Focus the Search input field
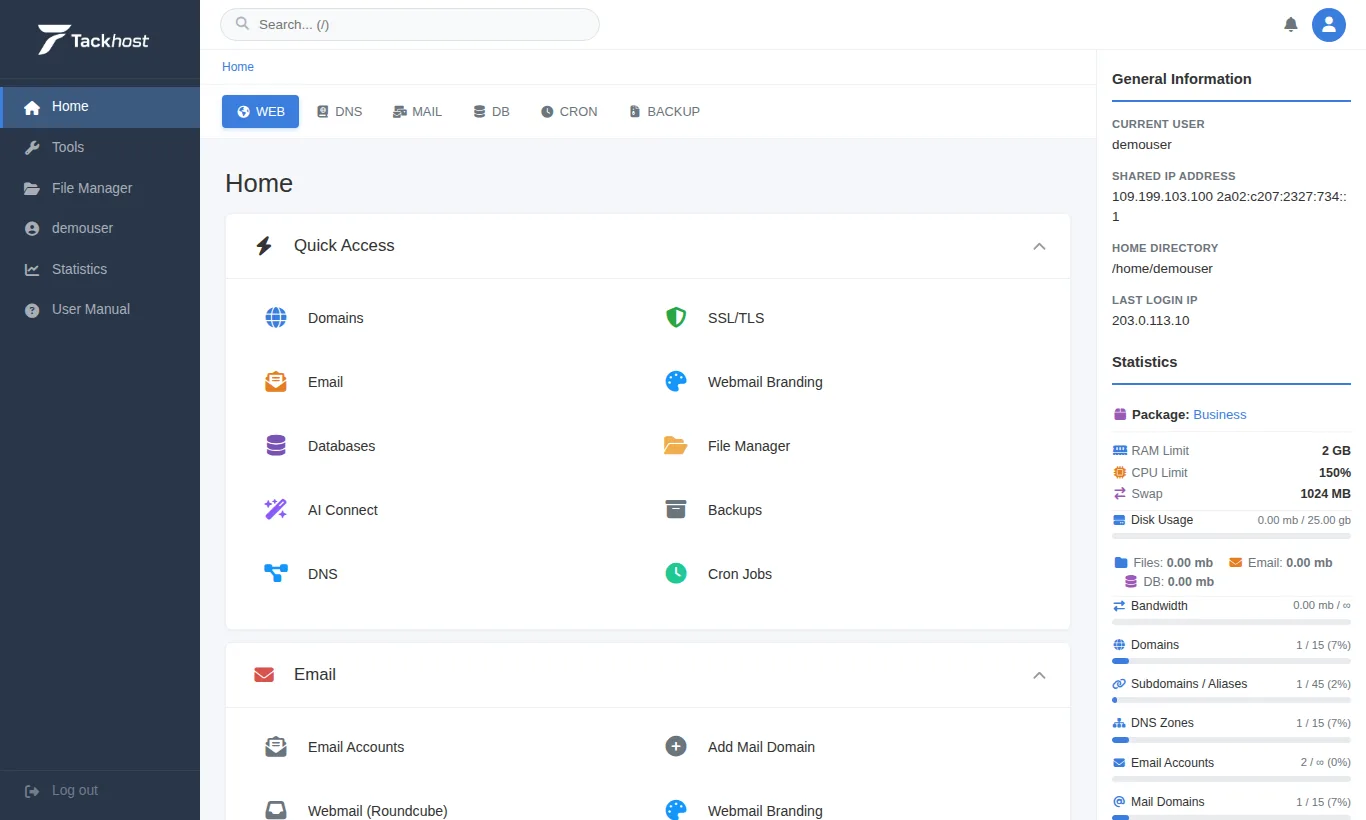Screen dimensions: 1366x820 coord(410,24)
